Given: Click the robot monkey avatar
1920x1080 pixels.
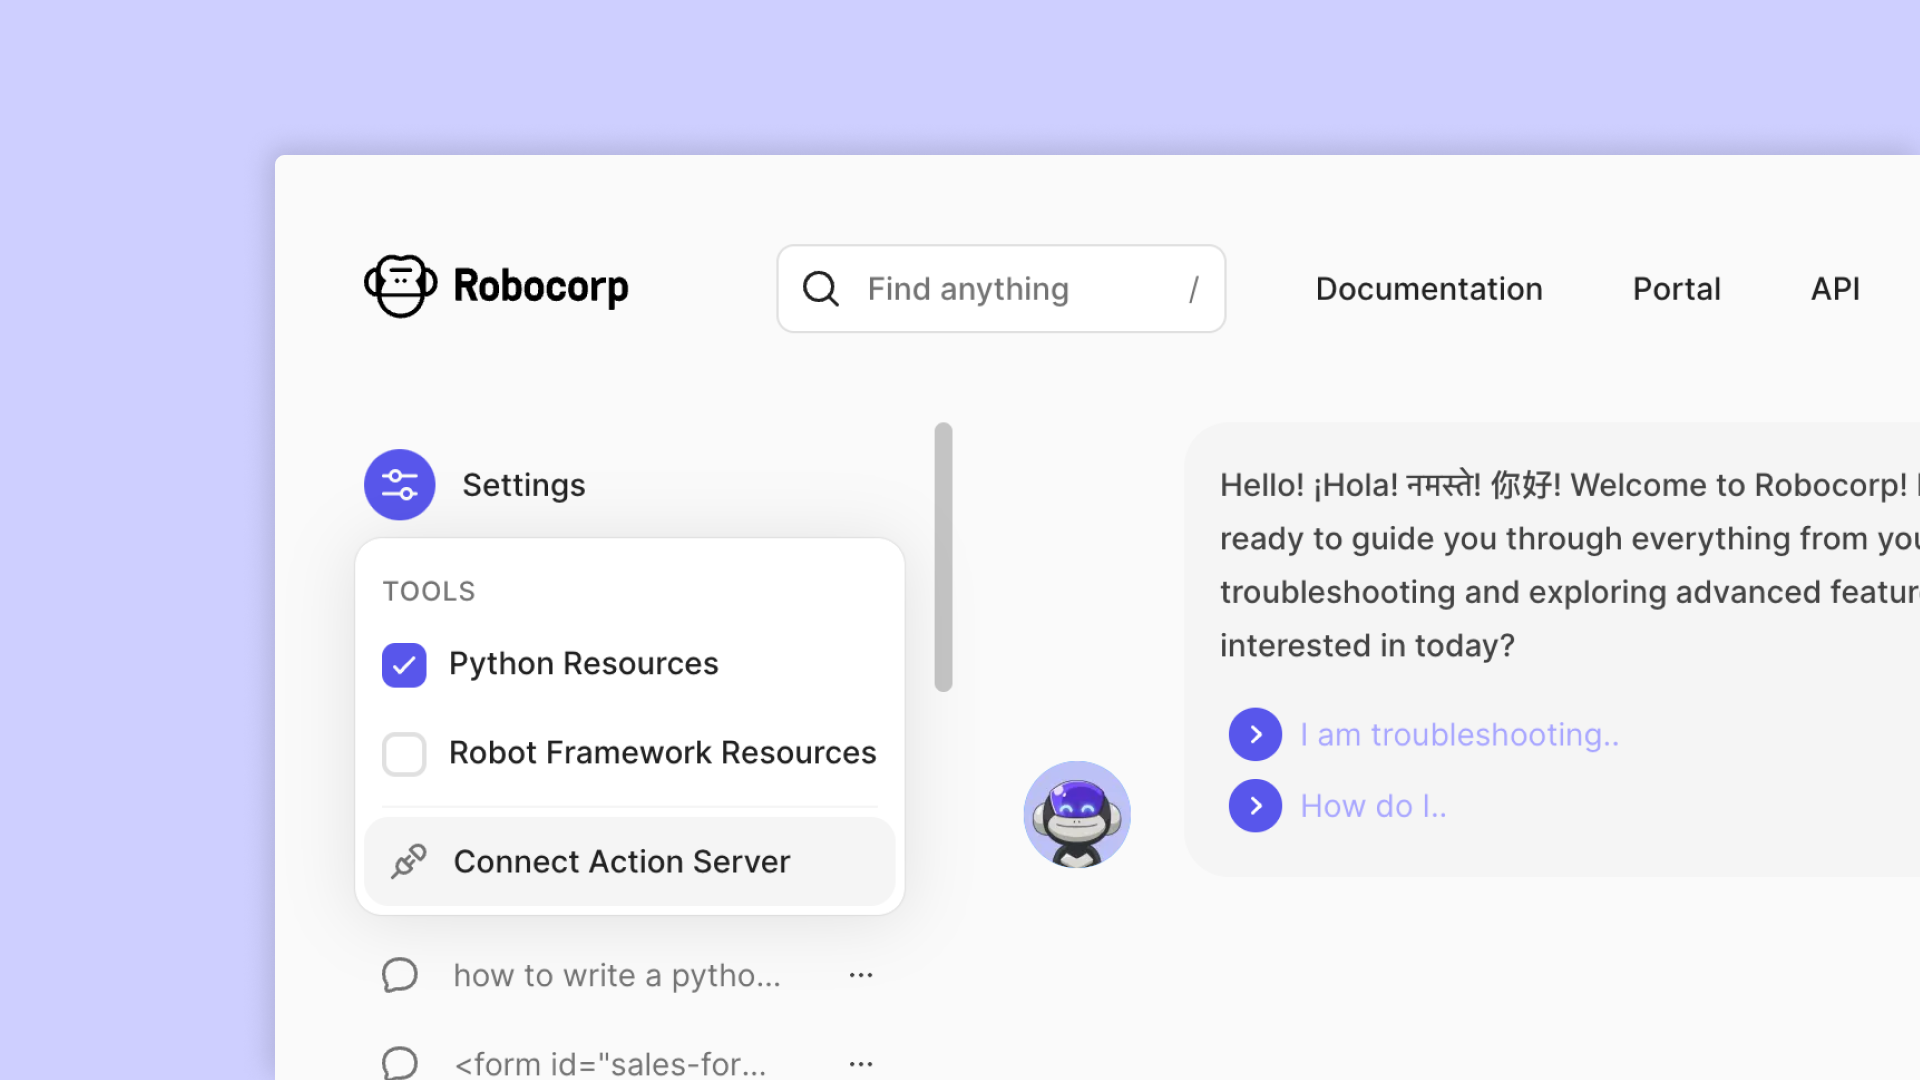Looking at the screenshot, I should point(1077,814).
